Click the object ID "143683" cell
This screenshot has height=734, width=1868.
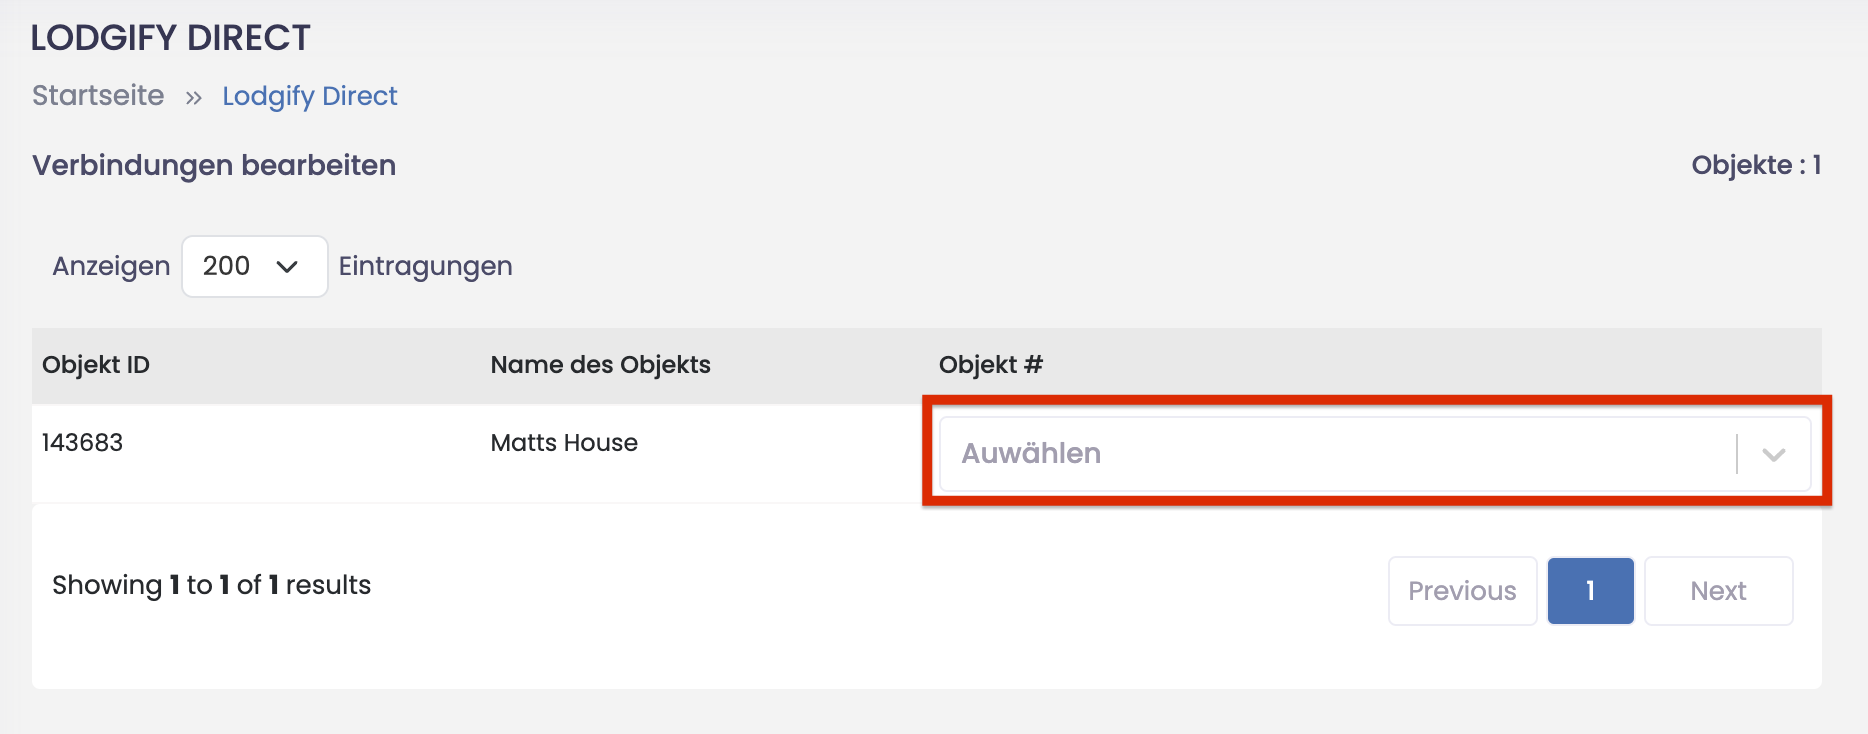[x=82, y=442]
